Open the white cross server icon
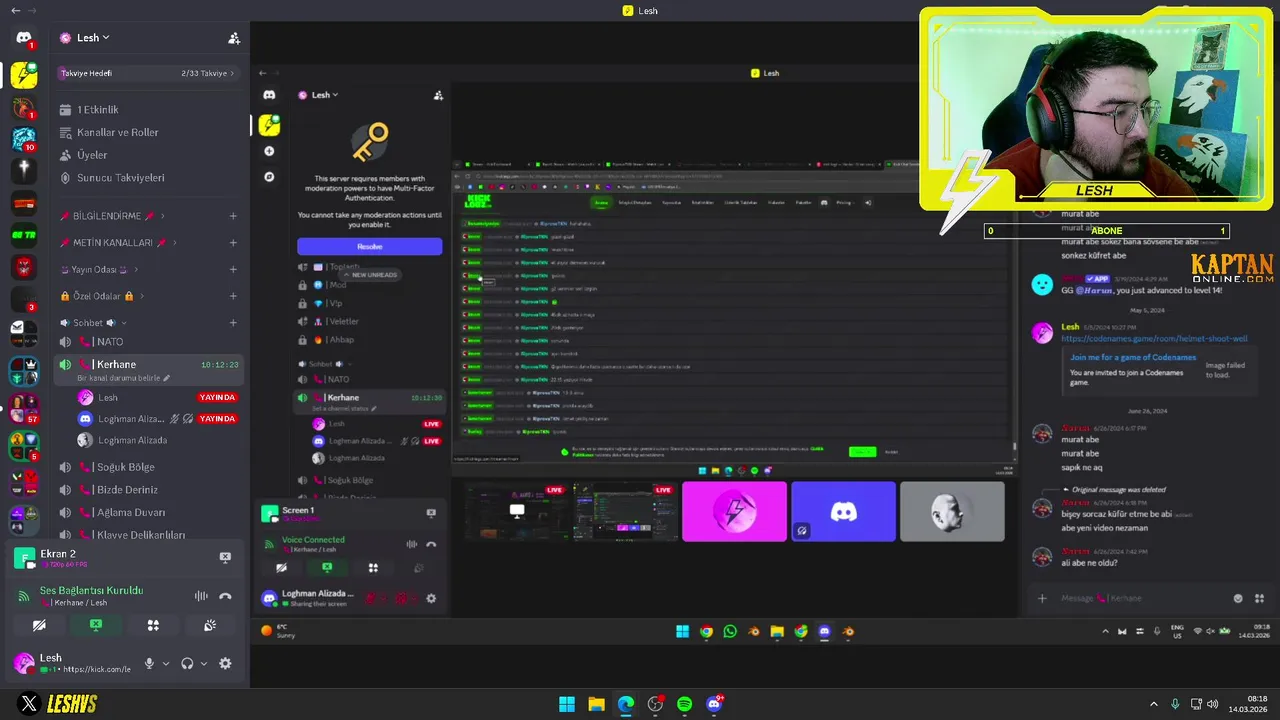The image size is (1280, 720). tap(24, 171)
